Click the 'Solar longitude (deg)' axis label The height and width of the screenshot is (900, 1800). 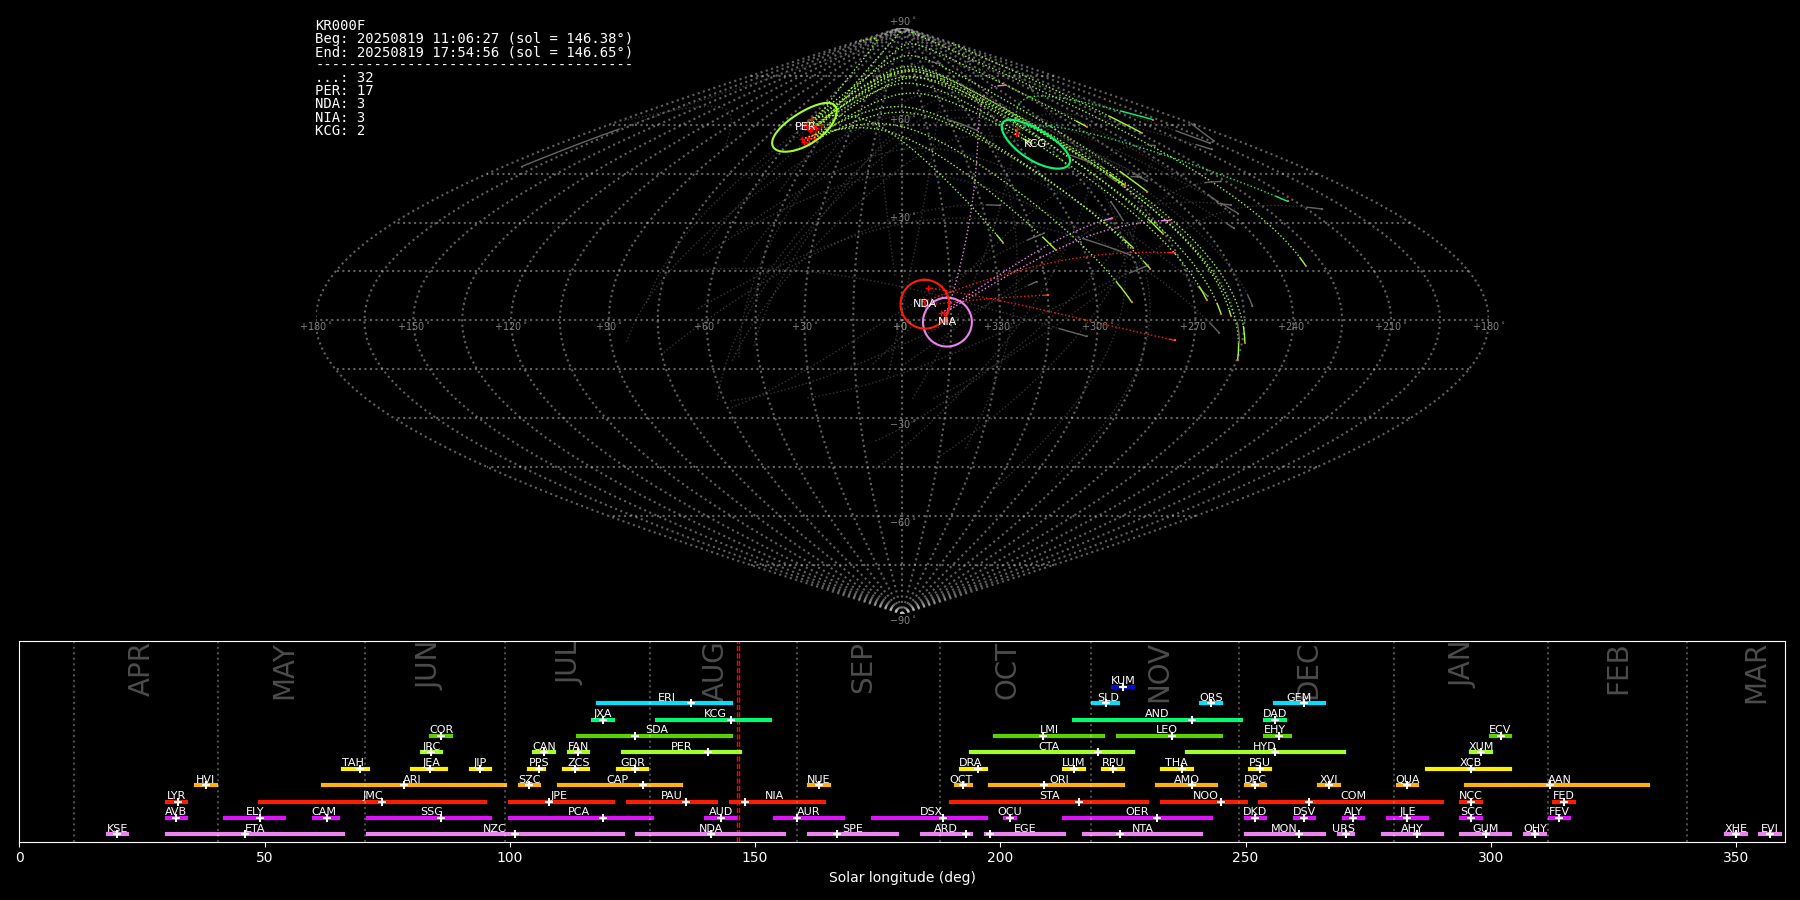[x=902, y=878]
